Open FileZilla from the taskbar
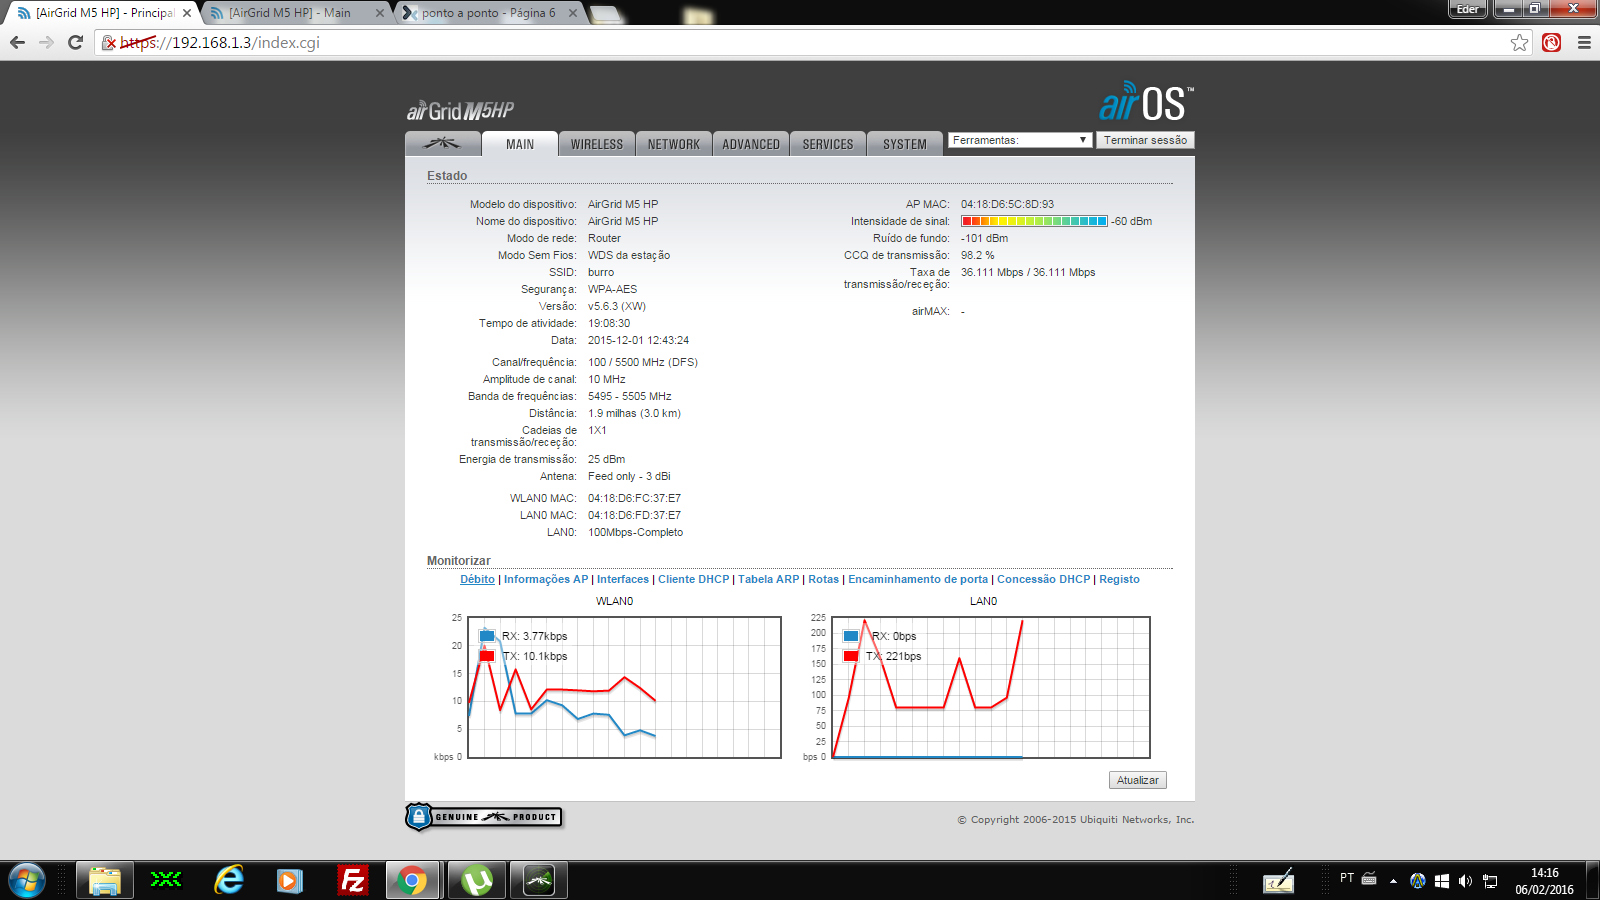The width and height of the screenshot is (1600, 900). [x=352, y=881]
